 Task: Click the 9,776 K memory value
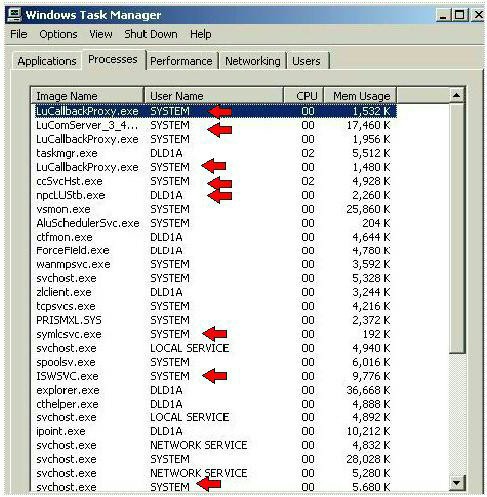coord(371,376)
